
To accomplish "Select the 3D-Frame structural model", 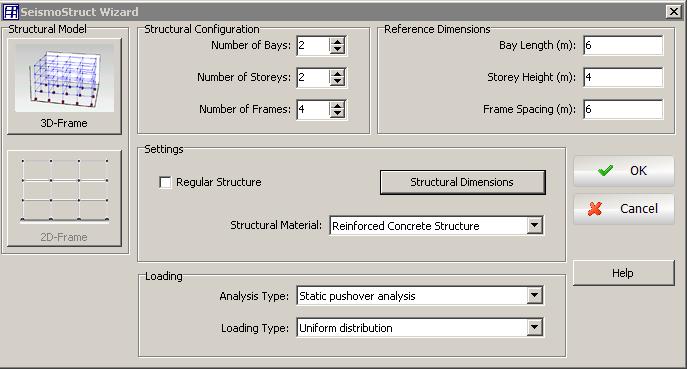I will pos(64,86).
